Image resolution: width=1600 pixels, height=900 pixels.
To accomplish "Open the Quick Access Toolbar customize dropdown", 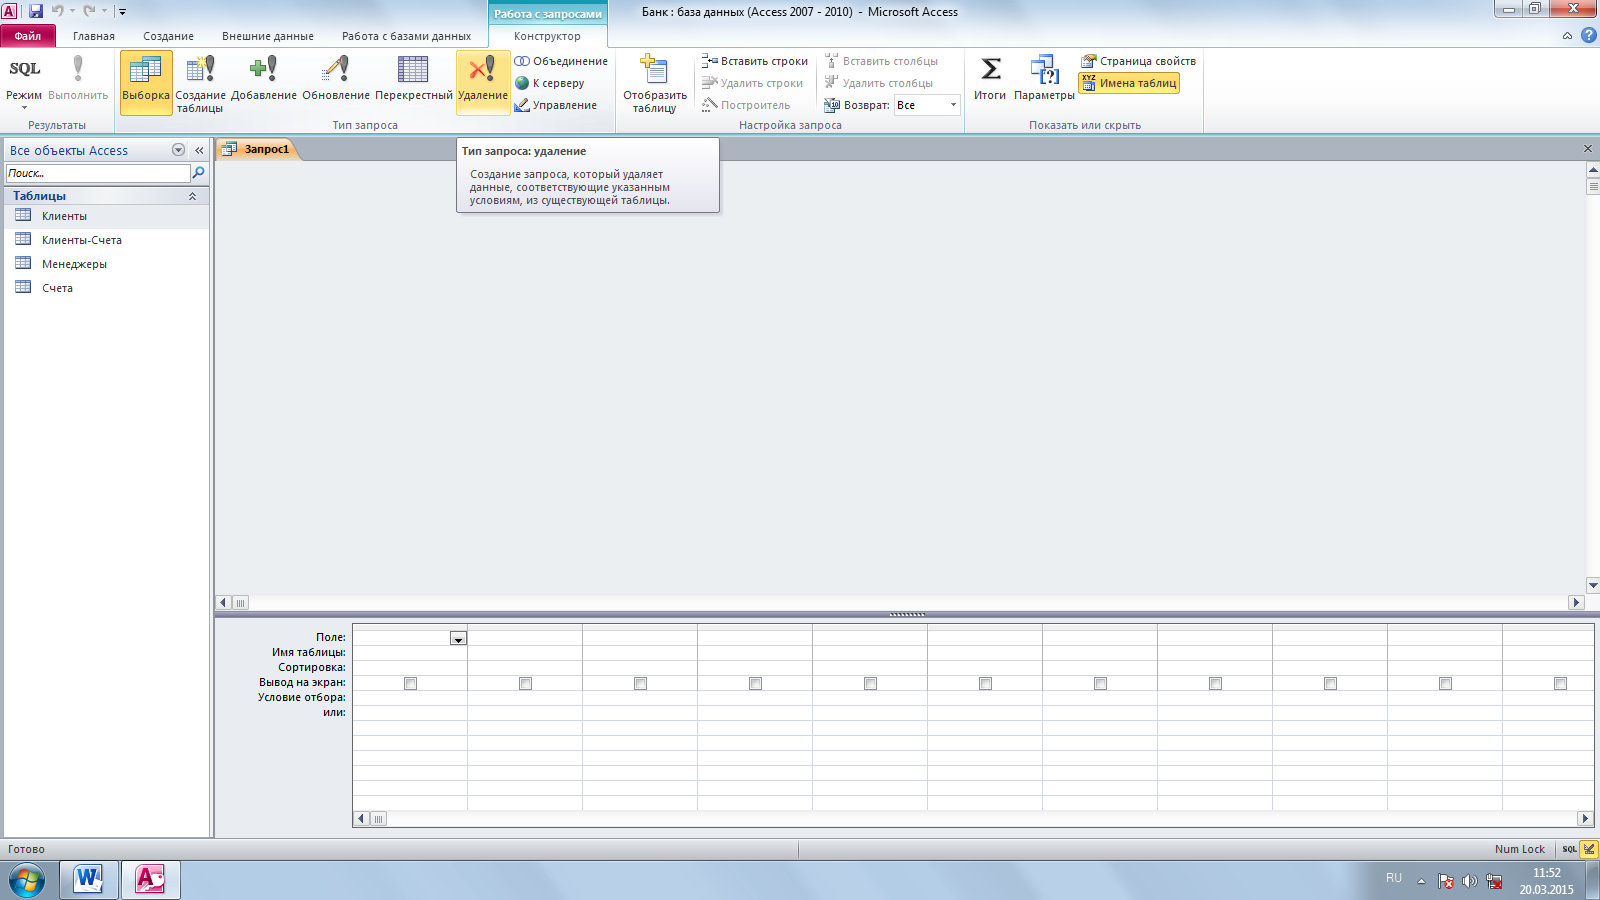I will [122, 12].
